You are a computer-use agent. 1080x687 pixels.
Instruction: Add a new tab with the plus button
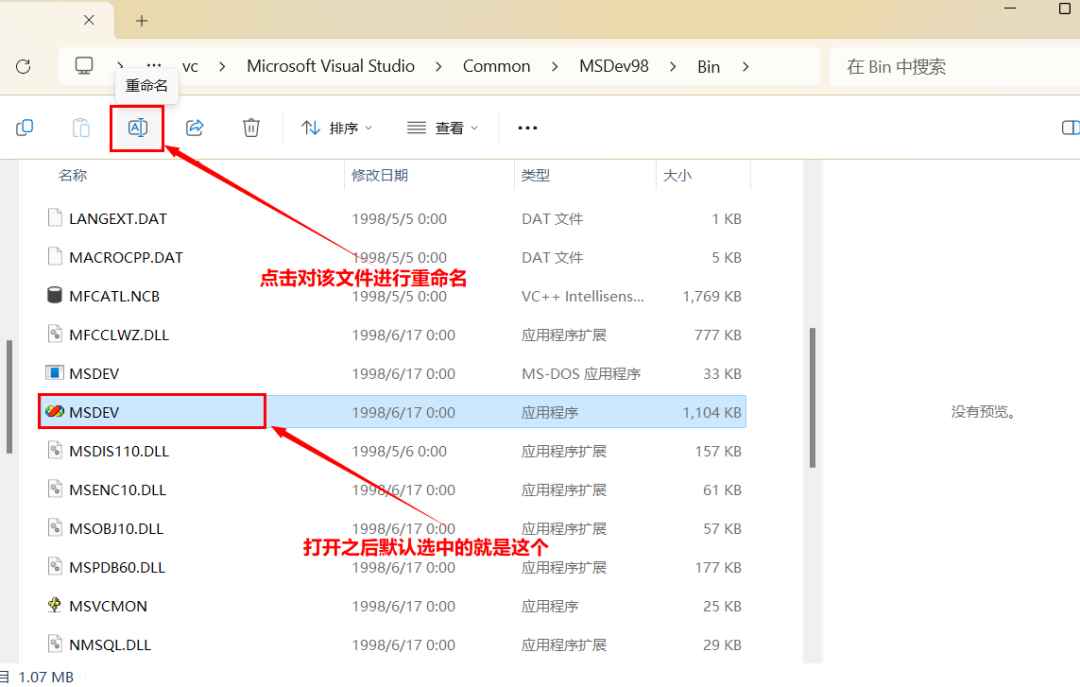point(141,21)
